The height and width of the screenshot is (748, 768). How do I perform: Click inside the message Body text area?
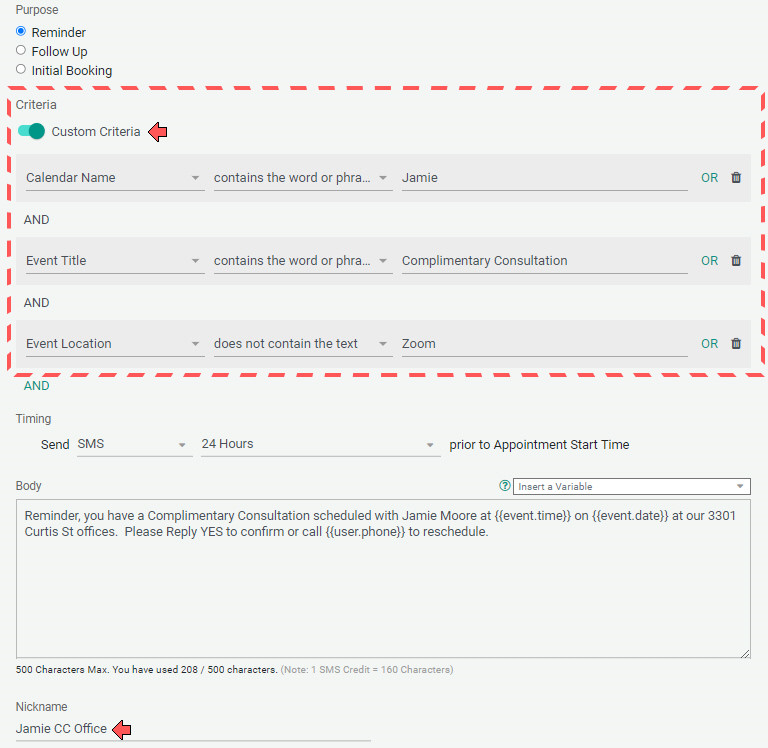click(x=383, y=579)
